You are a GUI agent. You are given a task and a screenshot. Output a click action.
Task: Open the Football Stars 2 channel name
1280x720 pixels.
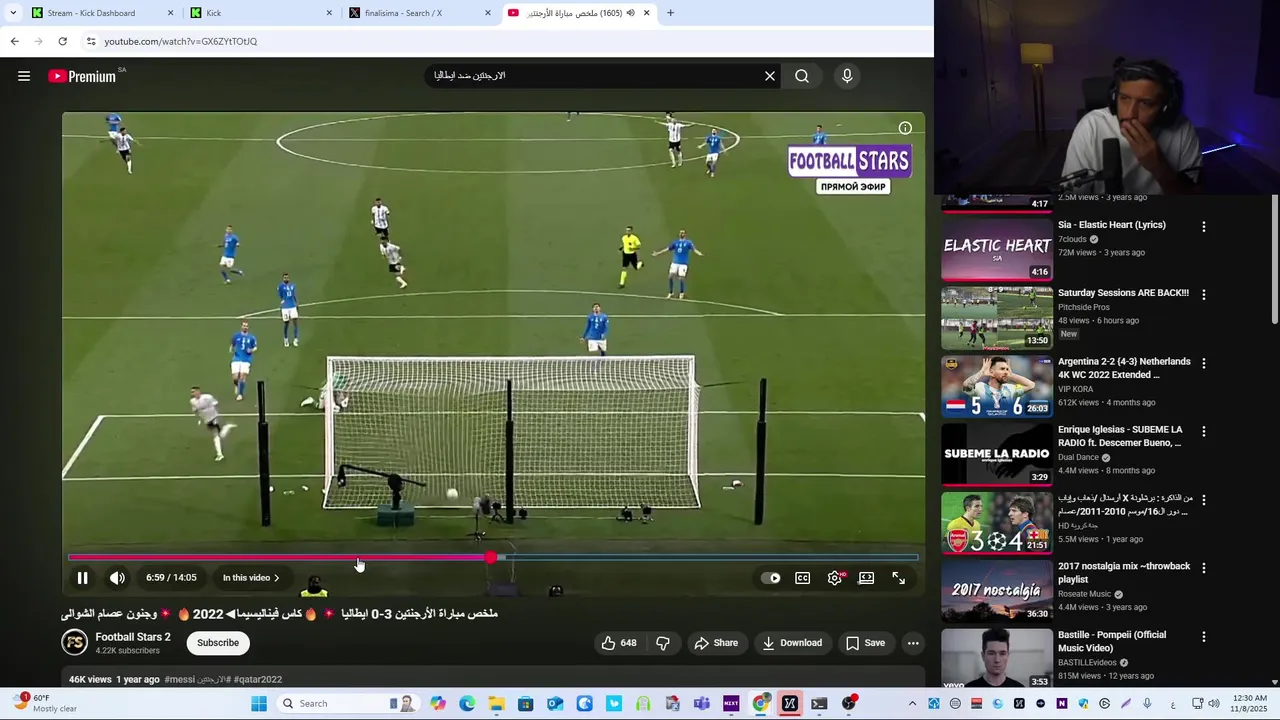pyautogui.click(x=133, y=637)
